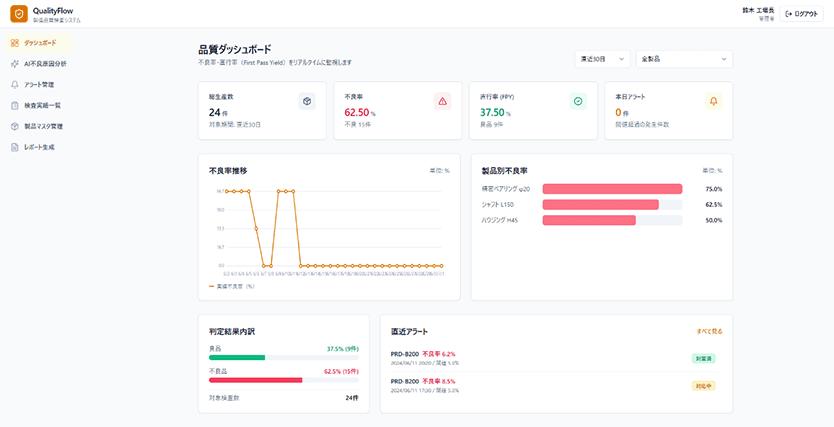
Task: Click the 製品マスタ管理 cube icon in sidebar
Action: point(14,127)
